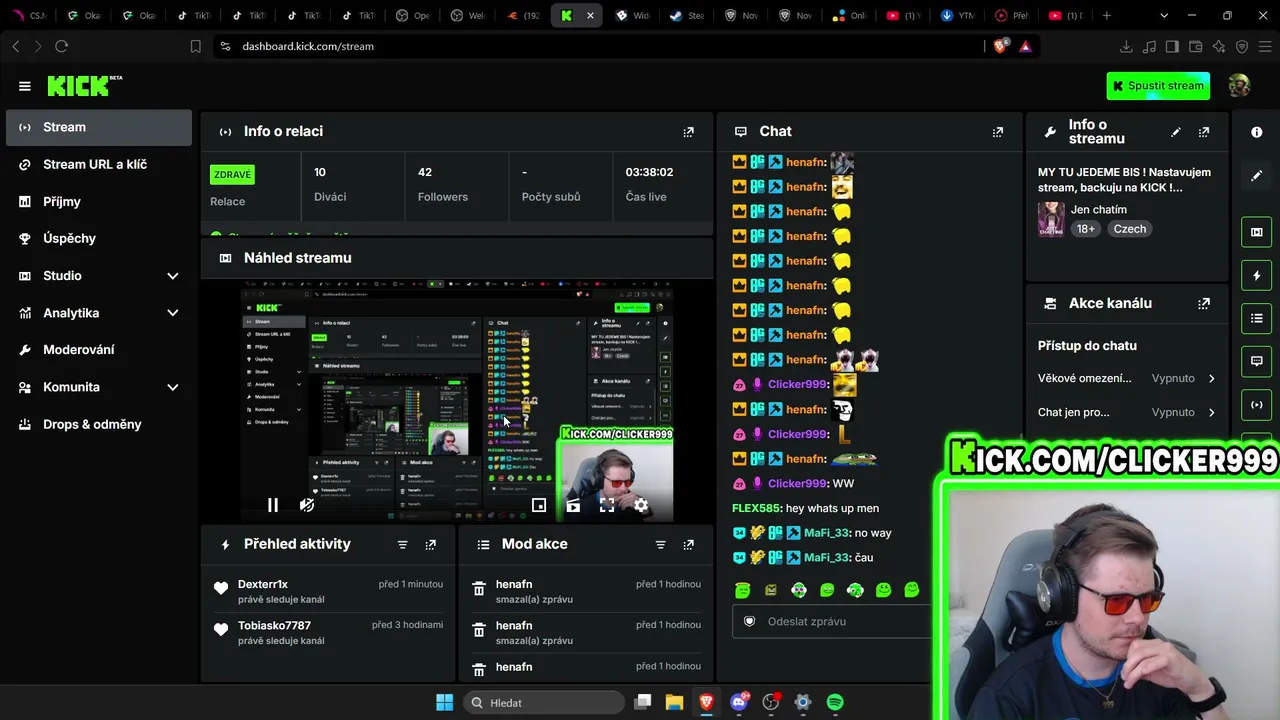The height and width of the screenshot is (720, 1280).
Task: Open browser downloads icon
Action: click(x=1126, y=47)
